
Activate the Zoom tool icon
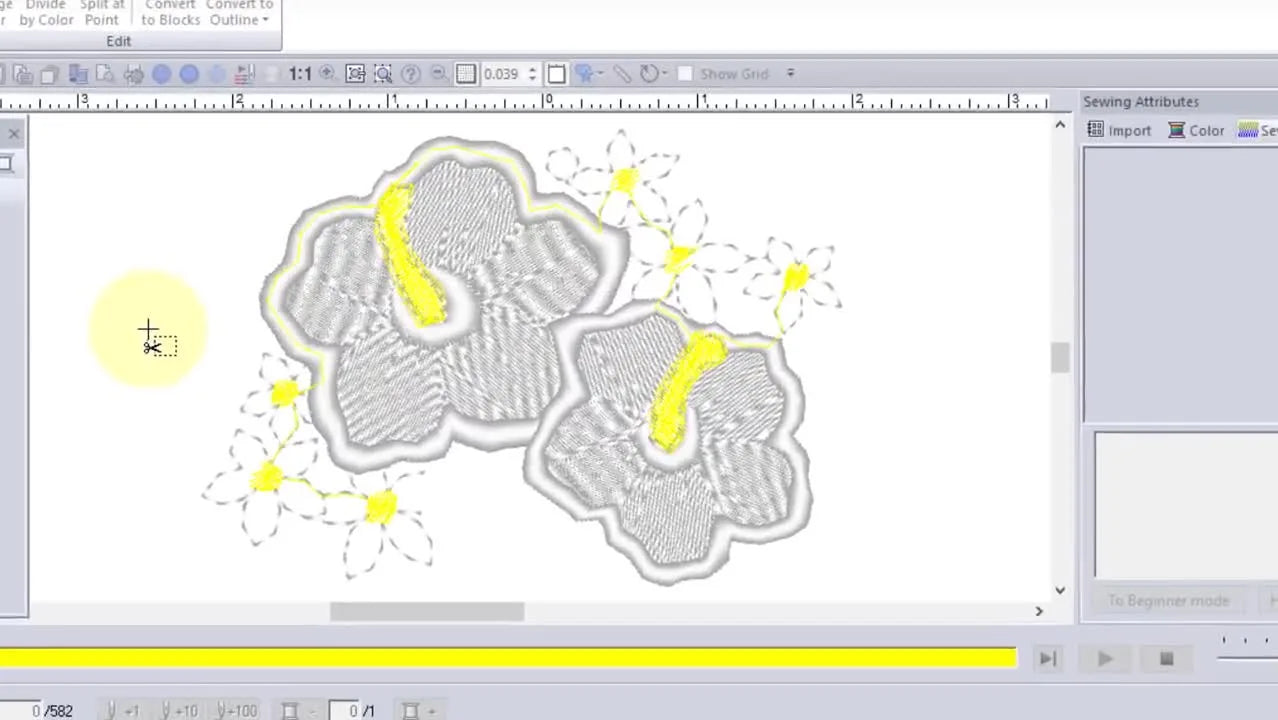[382, 73]
